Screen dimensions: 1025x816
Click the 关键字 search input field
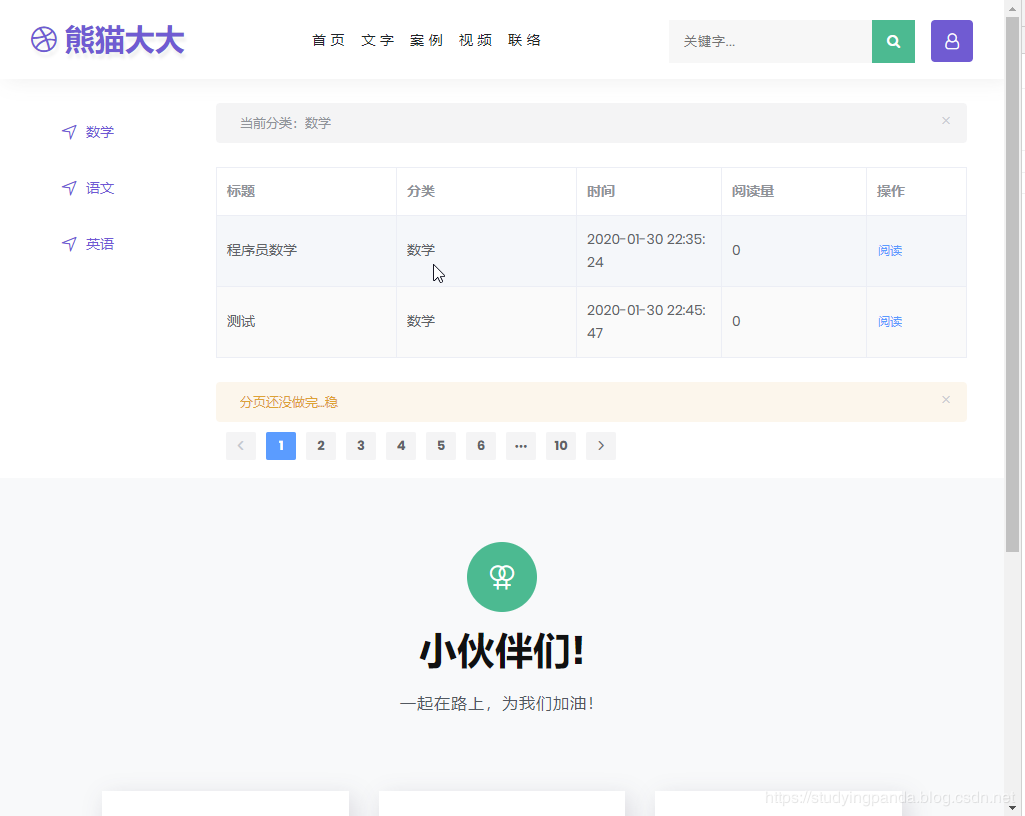[770, 41]
